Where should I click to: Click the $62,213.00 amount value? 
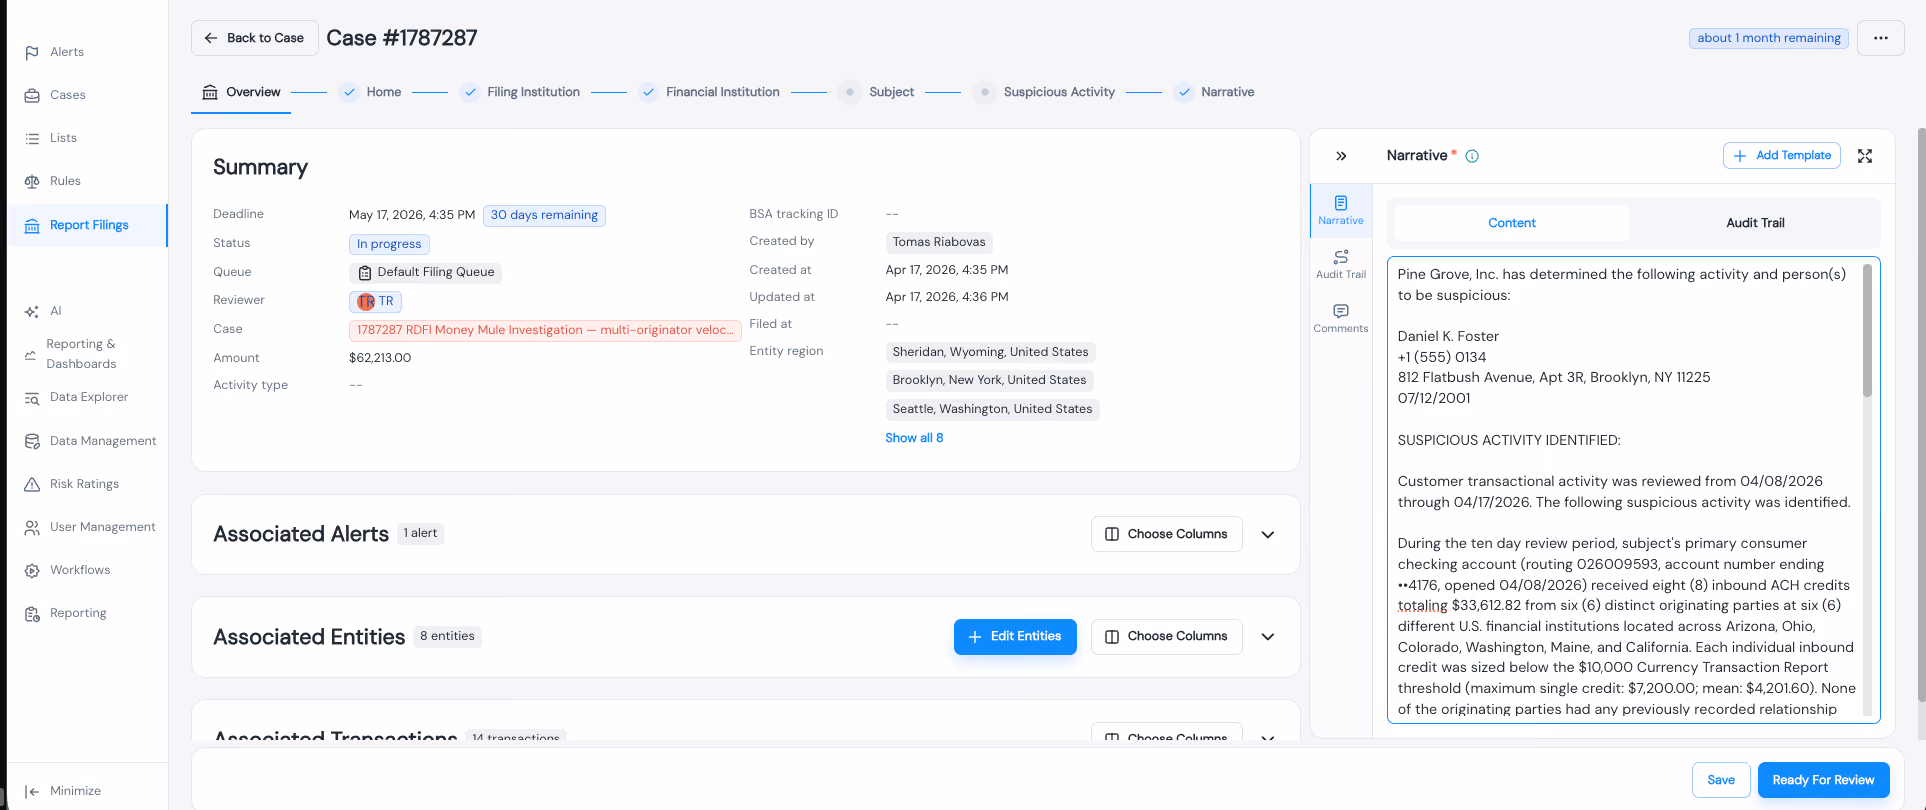click(380, 358)
